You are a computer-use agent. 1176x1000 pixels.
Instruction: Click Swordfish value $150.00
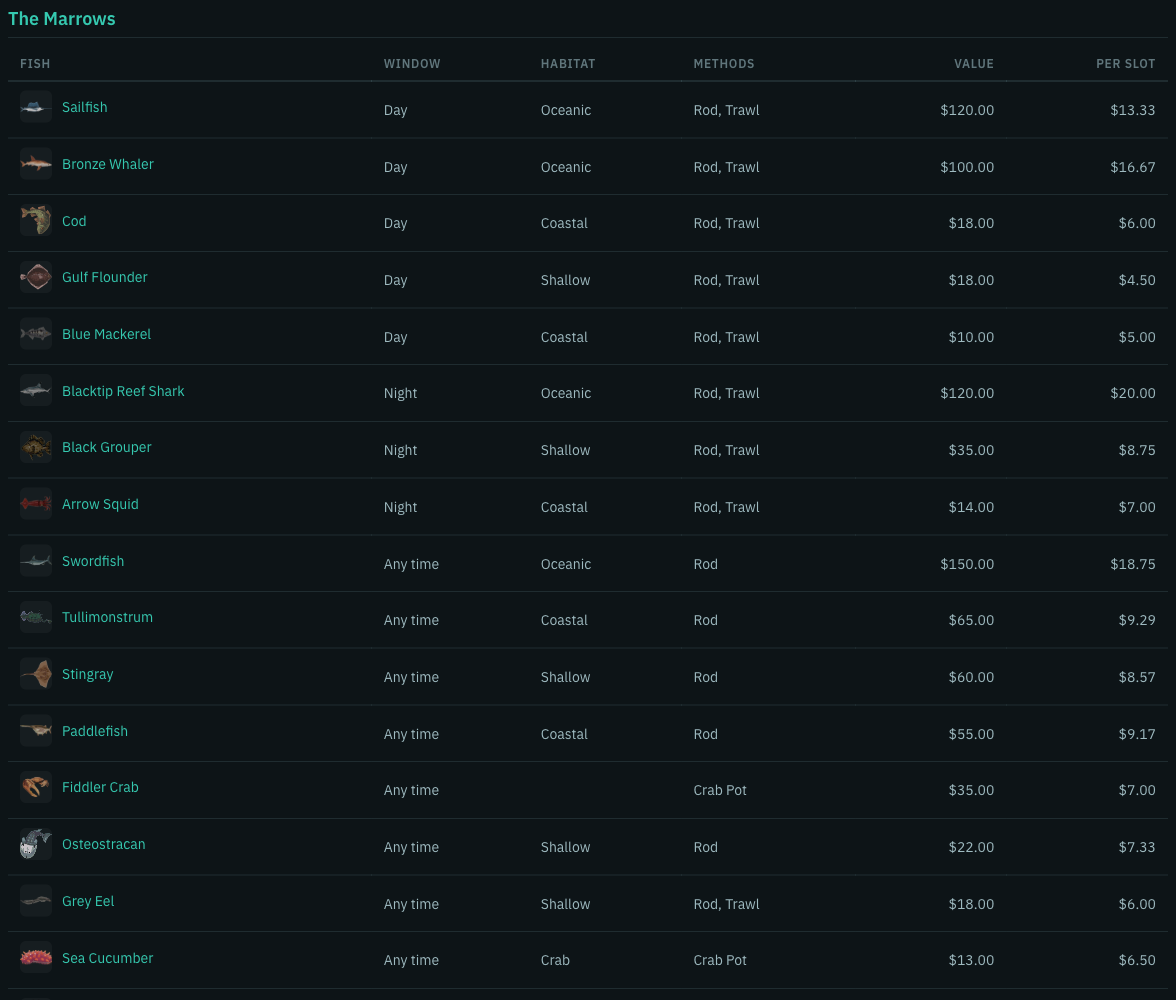tap(967, 564)
